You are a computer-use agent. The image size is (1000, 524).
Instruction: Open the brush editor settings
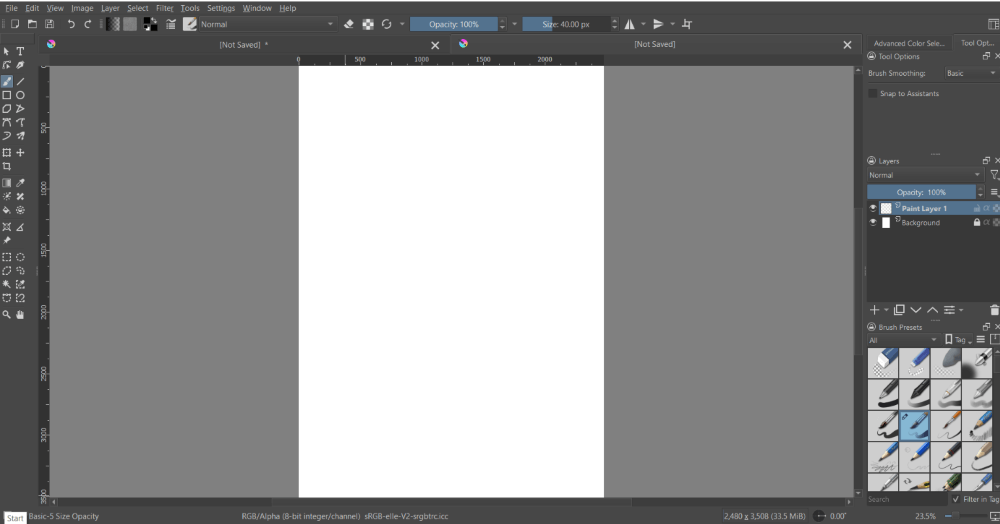pyautogui.click(x=171, y=24)
